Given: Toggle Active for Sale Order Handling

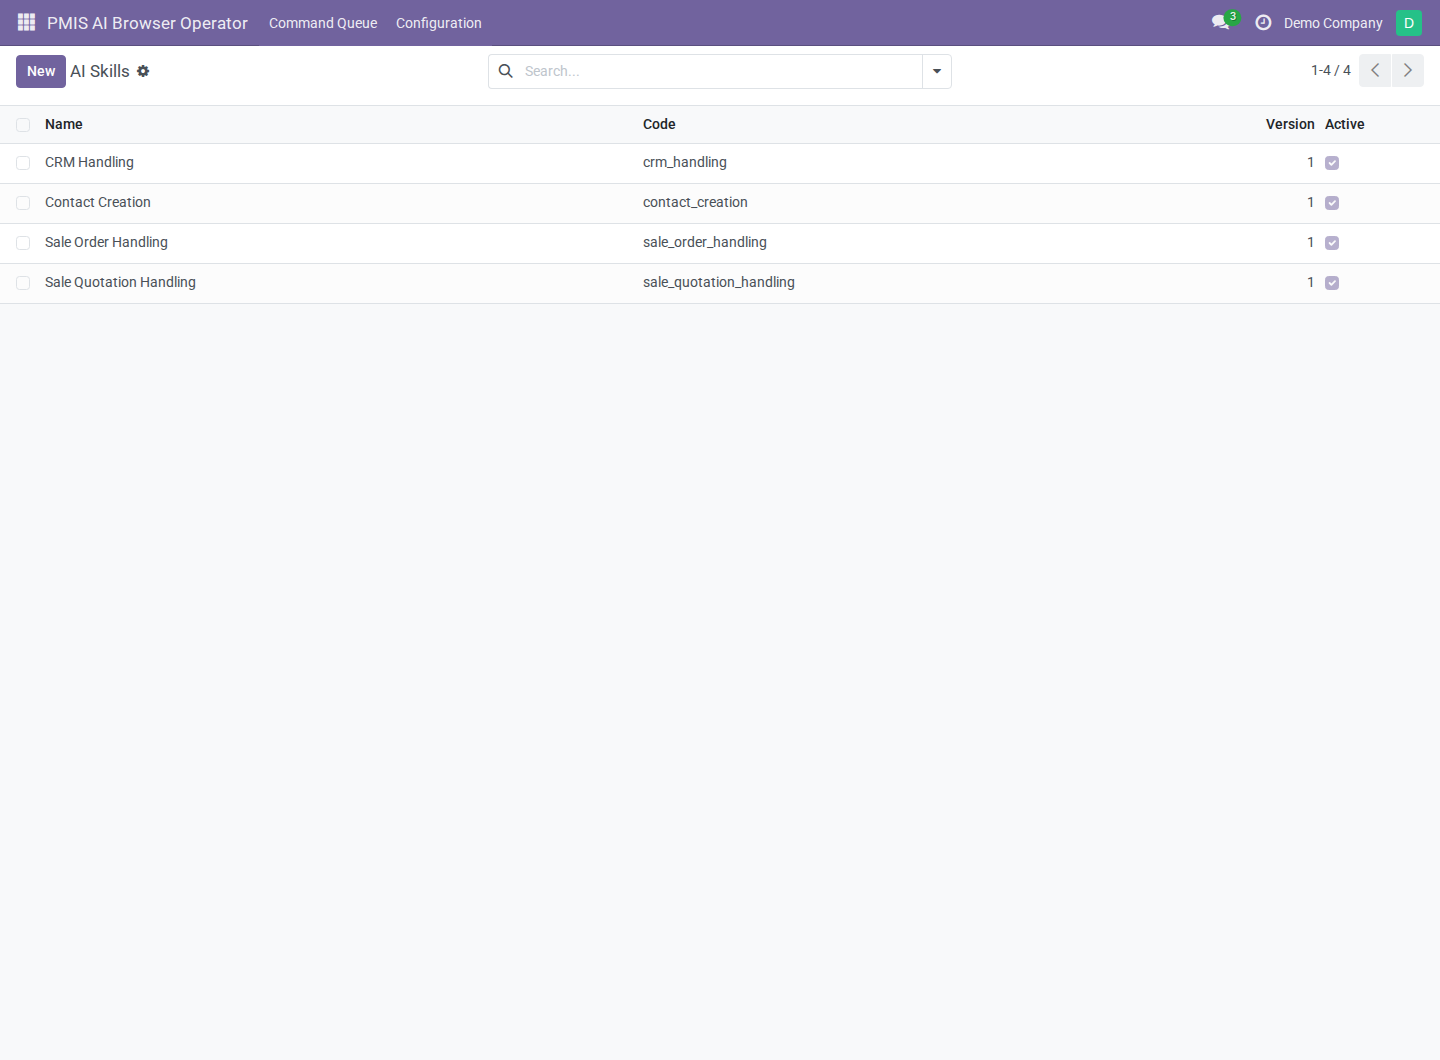Looking at the screenshot, I should point(1332,243).
